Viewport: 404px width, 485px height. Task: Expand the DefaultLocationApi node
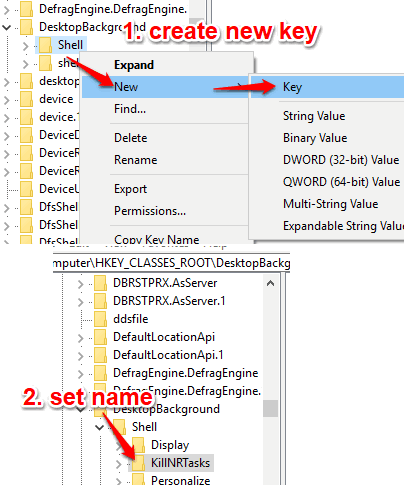point(80,338)
